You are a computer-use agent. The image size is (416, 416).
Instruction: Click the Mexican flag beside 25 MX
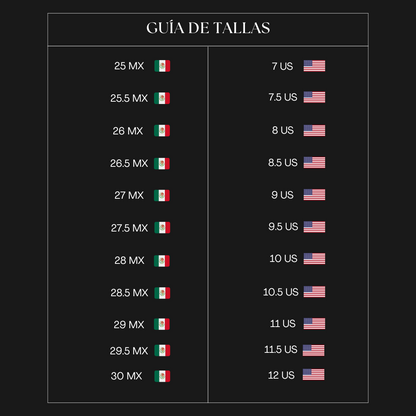pyautogui.click(x=162, y=66)
